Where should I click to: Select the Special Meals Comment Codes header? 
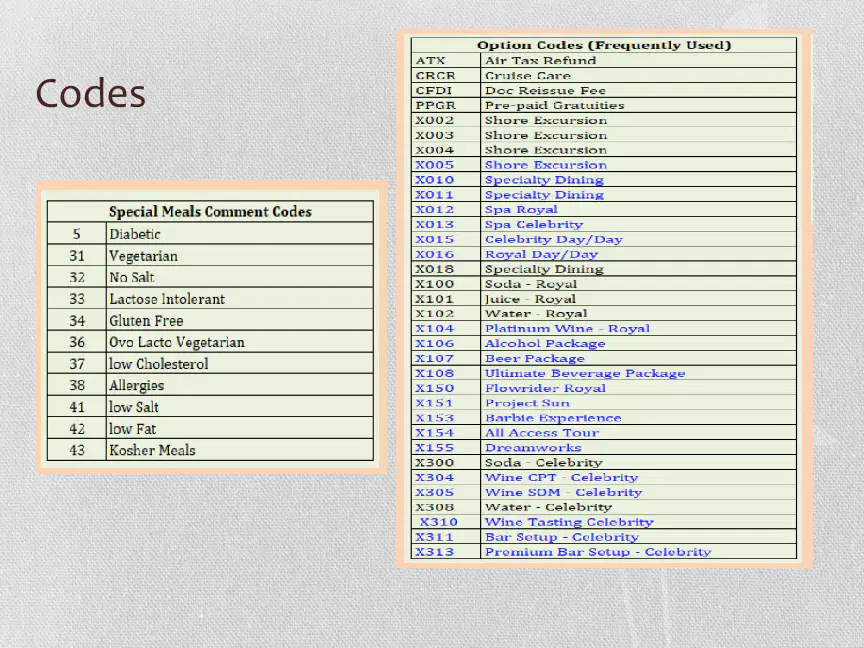210,212
